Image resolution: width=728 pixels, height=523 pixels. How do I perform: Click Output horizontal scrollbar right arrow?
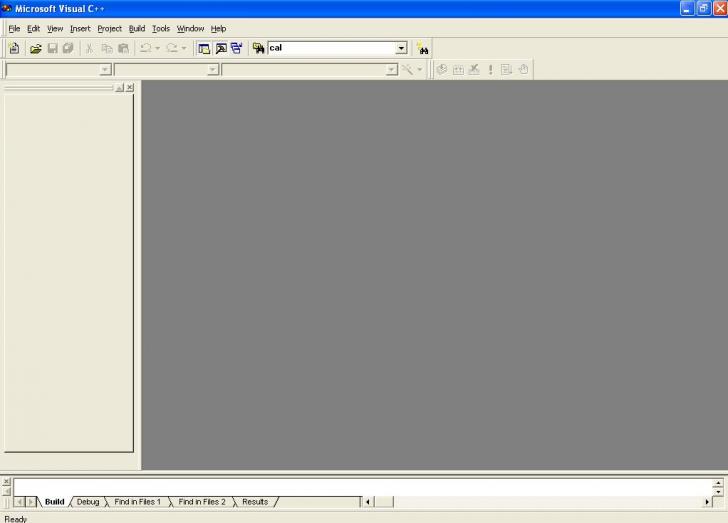[707, 502]
